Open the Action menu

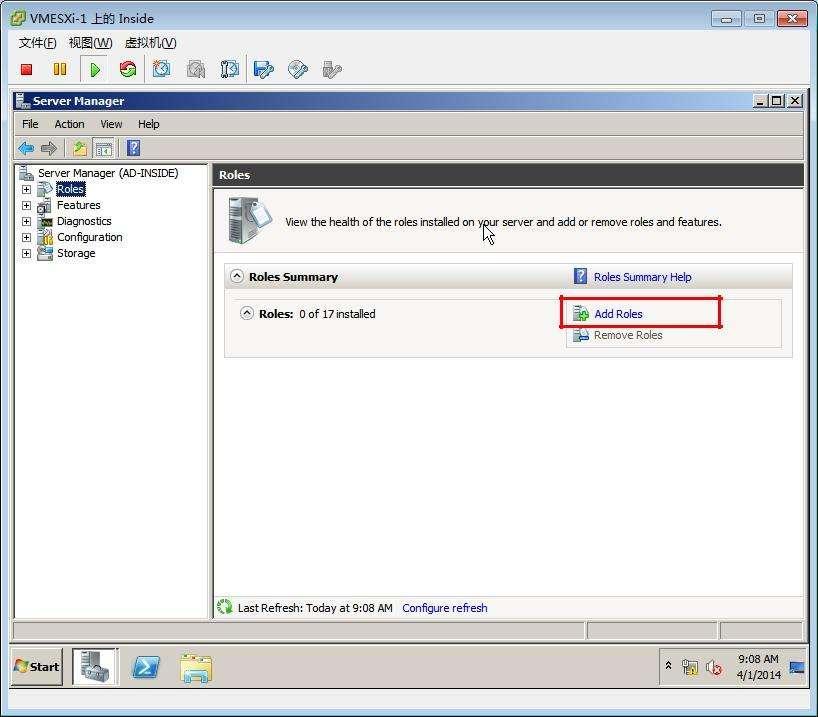(x=69, y=124)
